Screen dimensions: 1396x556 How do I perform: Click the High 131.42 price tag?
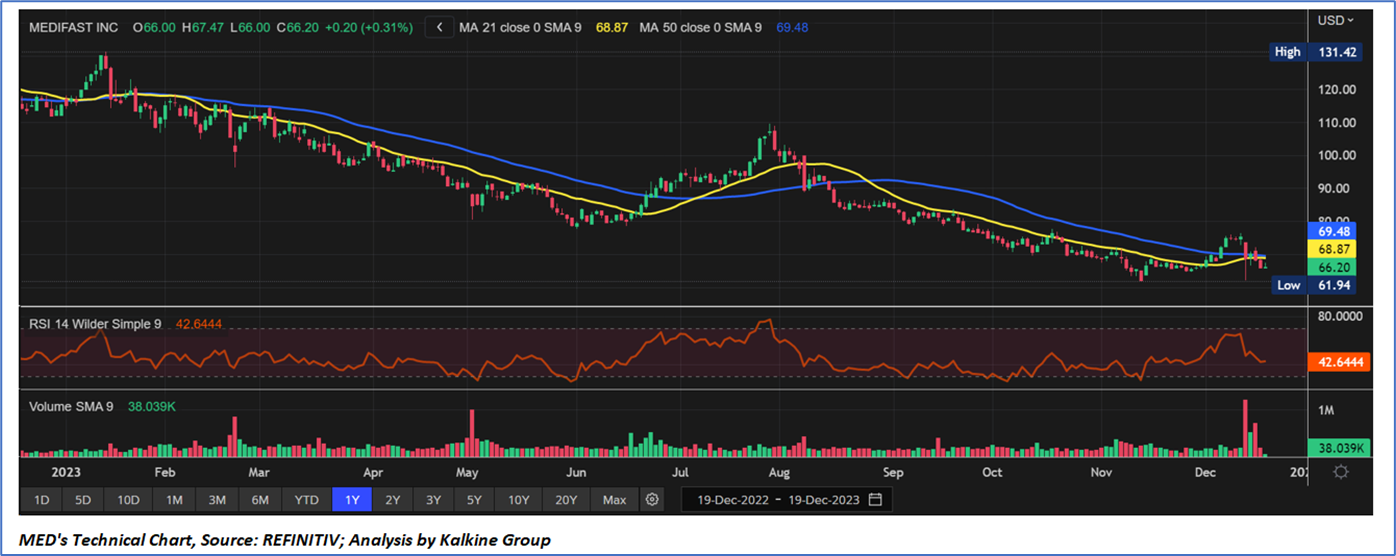pyautogui.click(x=1316, y=52)
